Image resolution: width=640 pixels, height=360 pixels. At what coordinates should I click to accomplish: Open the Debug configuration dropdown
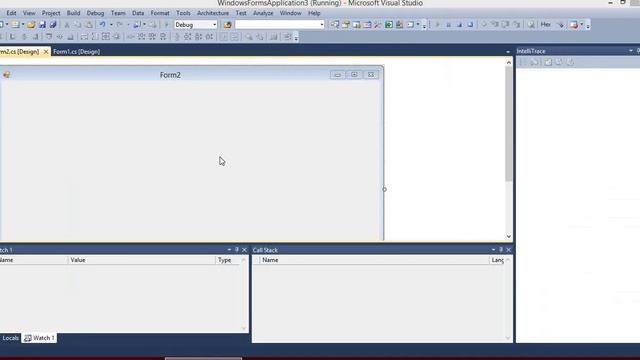tap(215, 25)
